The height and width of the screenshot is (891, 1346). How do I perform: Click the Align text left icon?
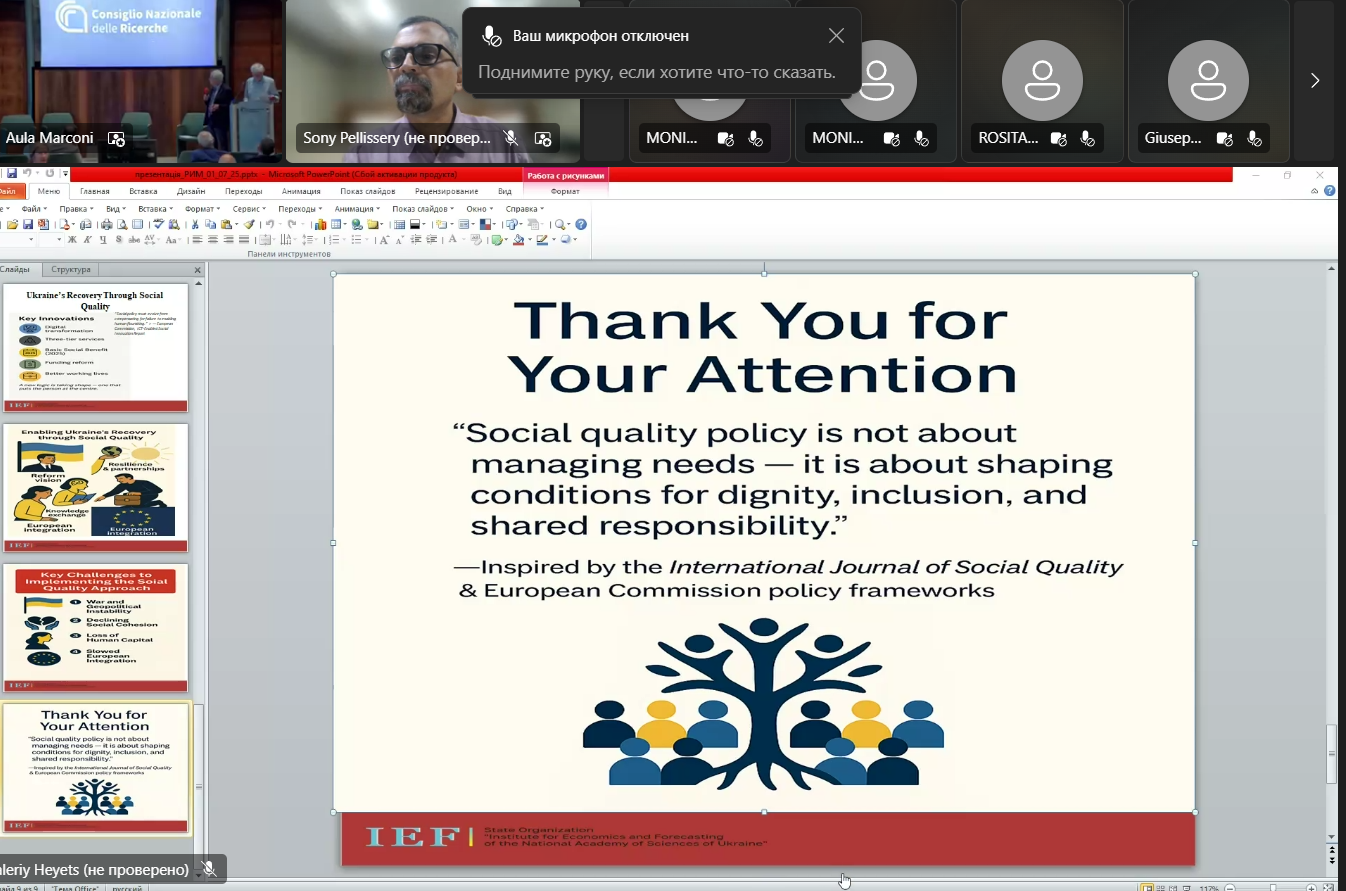coord(197,240)
